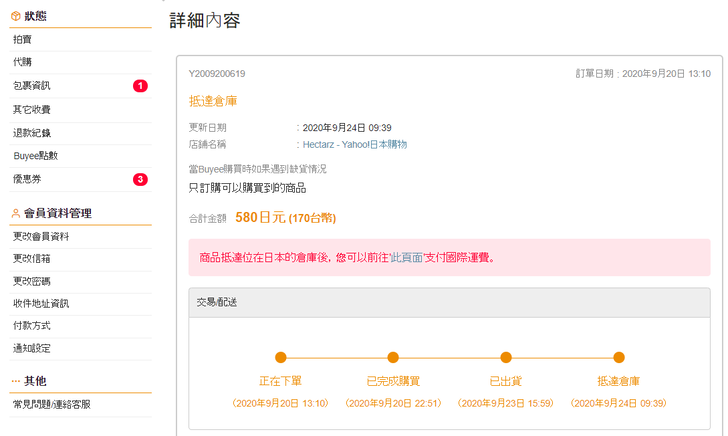The image size is (728, 436).
Task: Click the package box icon beside 狀態
Action: point(15,16)
